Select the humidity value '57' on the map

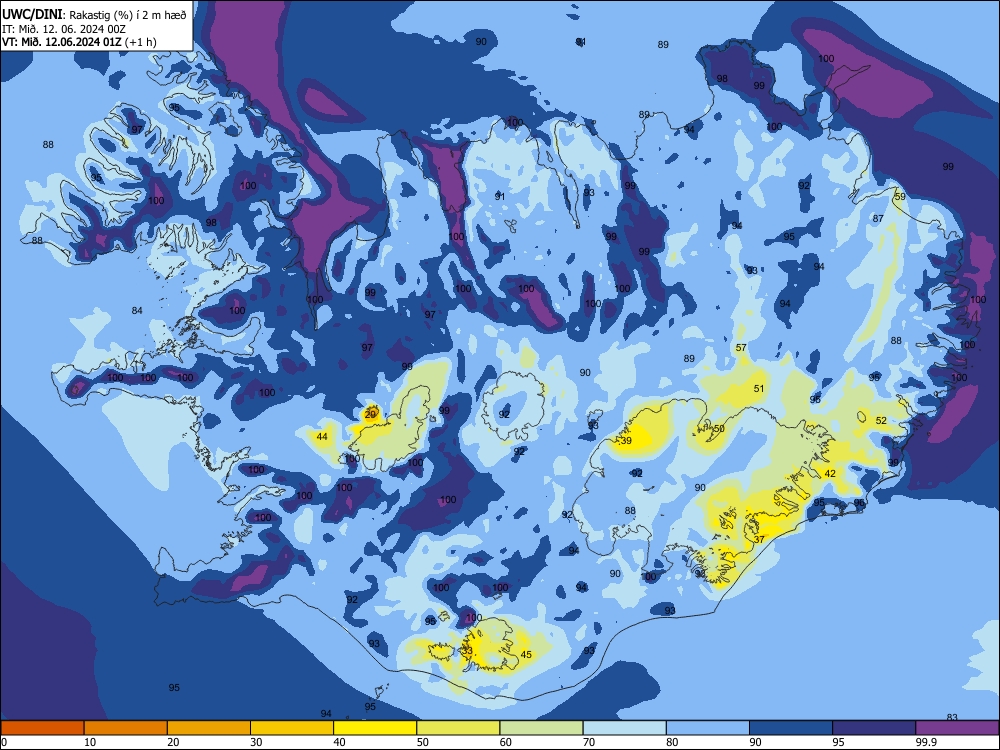[741, 348]
